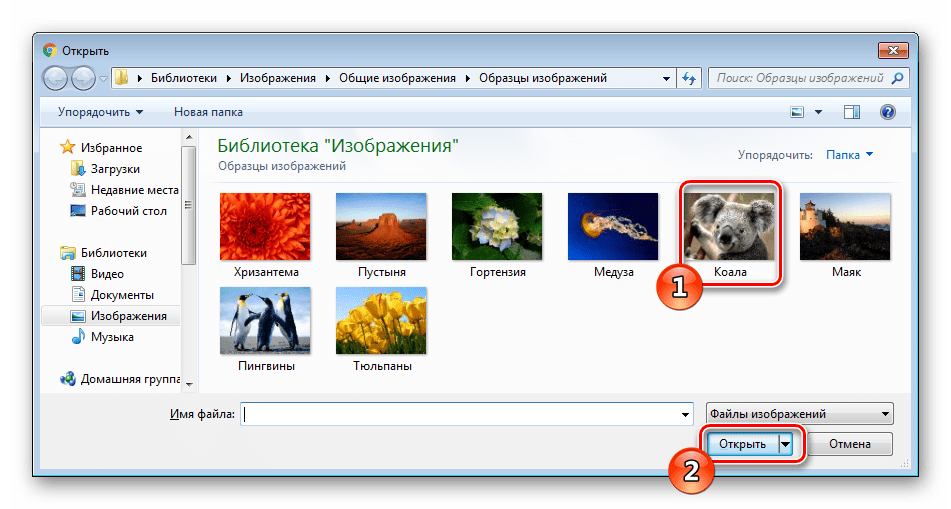The image size is (951, 509).
Task: Click Новая папка in the toolbar
Action: pos(208,112)
